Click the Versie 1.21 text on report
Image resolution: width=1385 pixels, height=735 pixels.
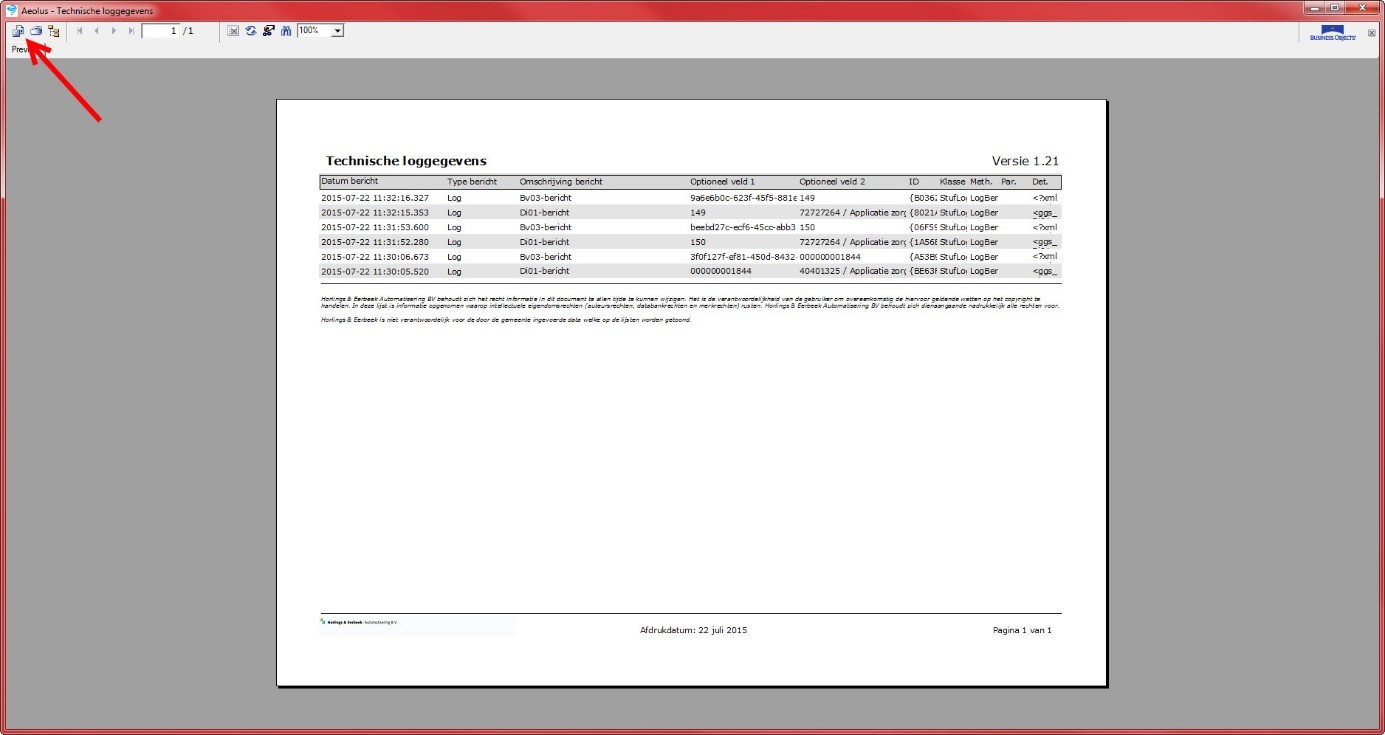pos(1024,161)
